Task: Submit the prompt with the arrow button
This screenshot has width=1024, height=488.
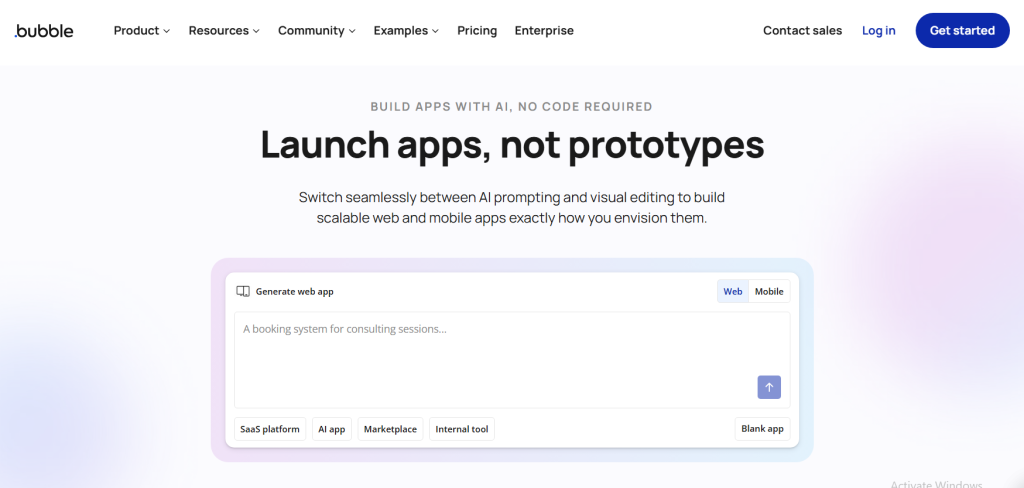Action: point(769,387)
